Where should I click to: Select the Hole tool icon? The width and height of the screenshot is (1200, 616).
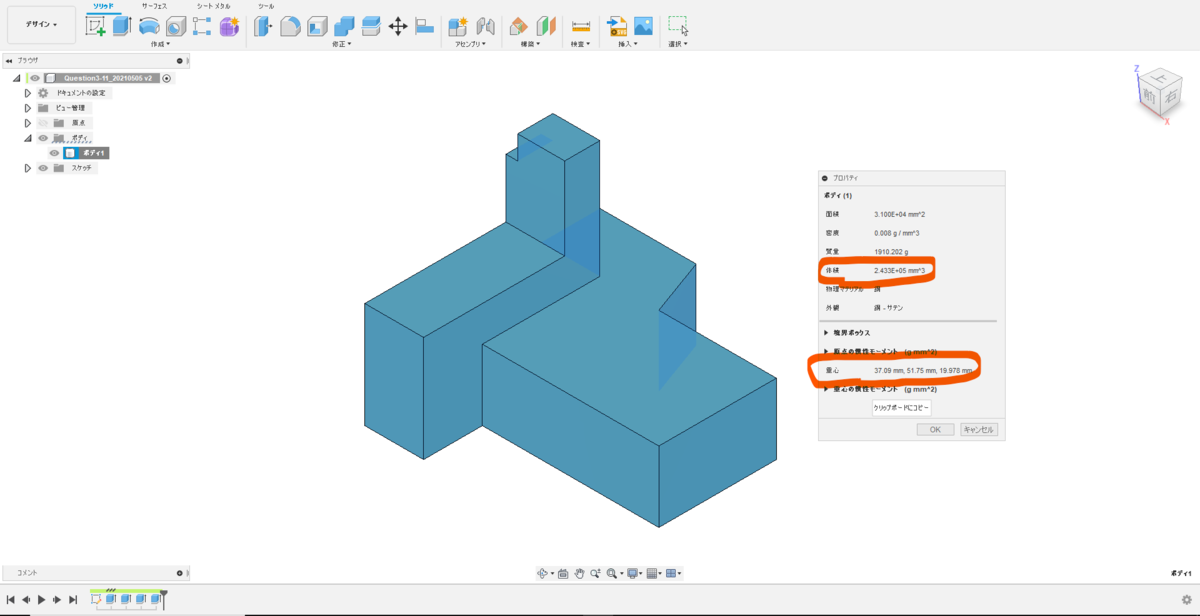pos(175,27)
